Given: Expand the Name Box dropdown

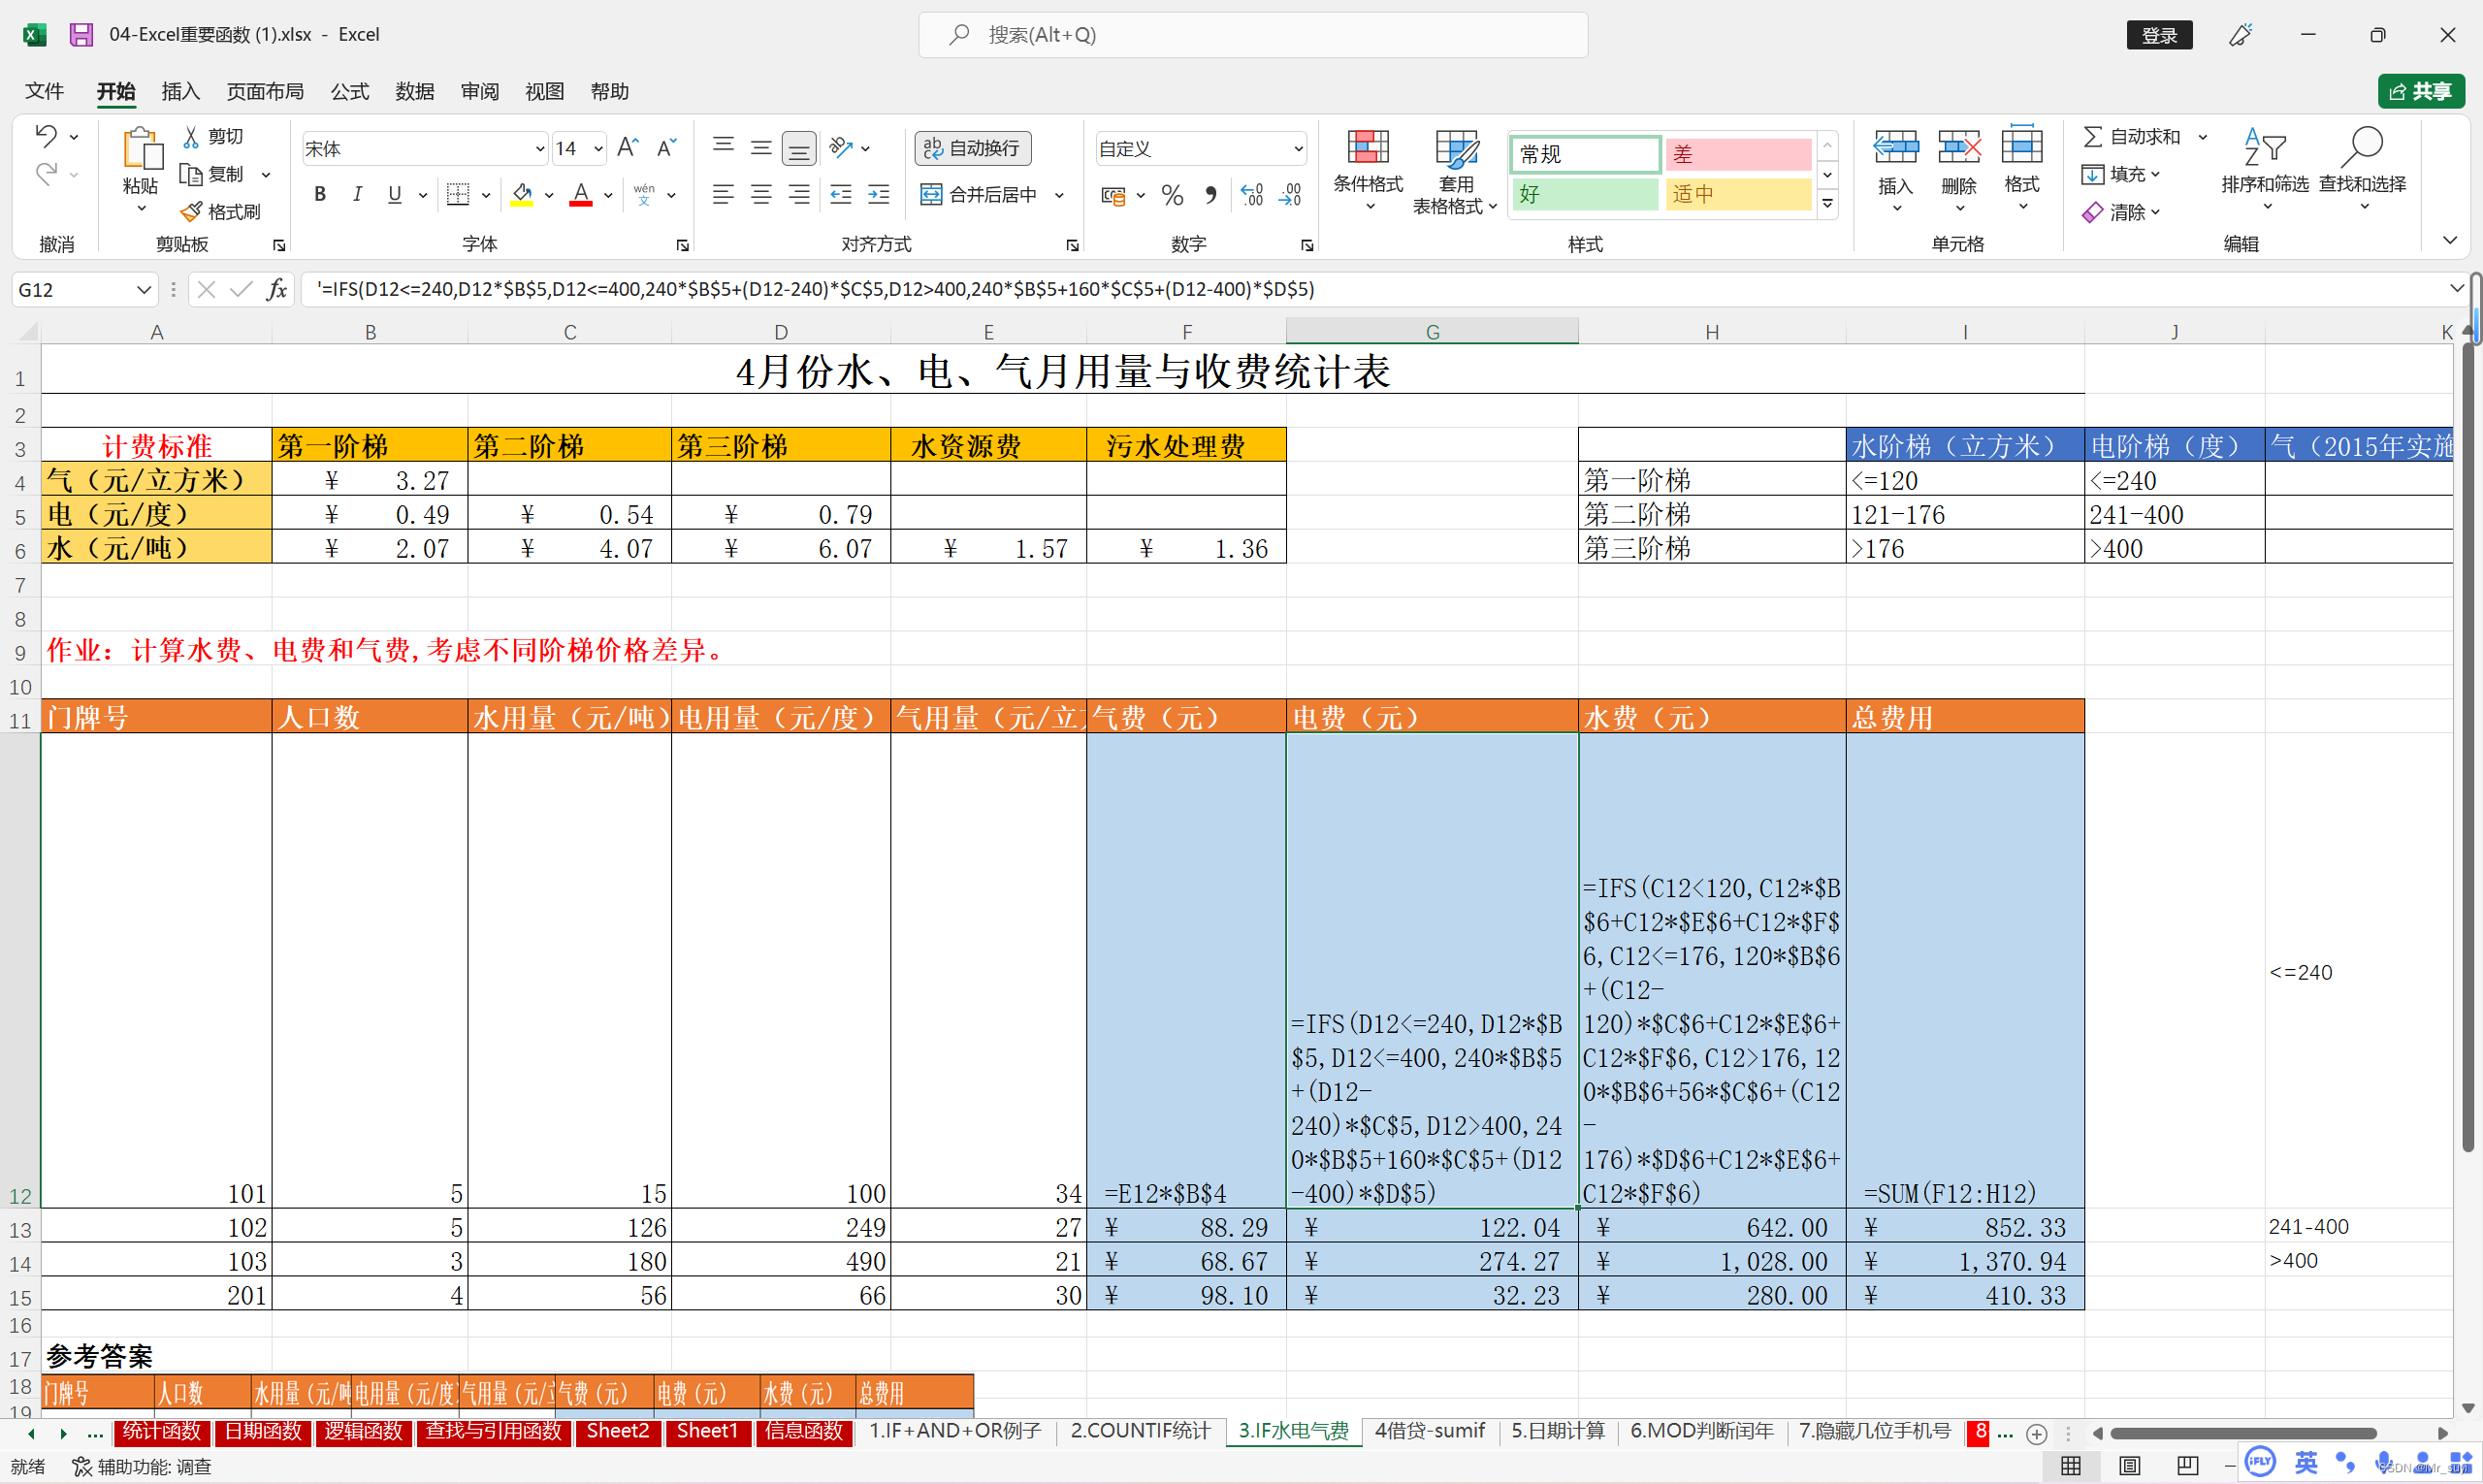Looking at the screenshot, I should pyautogui.click(x=143, y=290).
